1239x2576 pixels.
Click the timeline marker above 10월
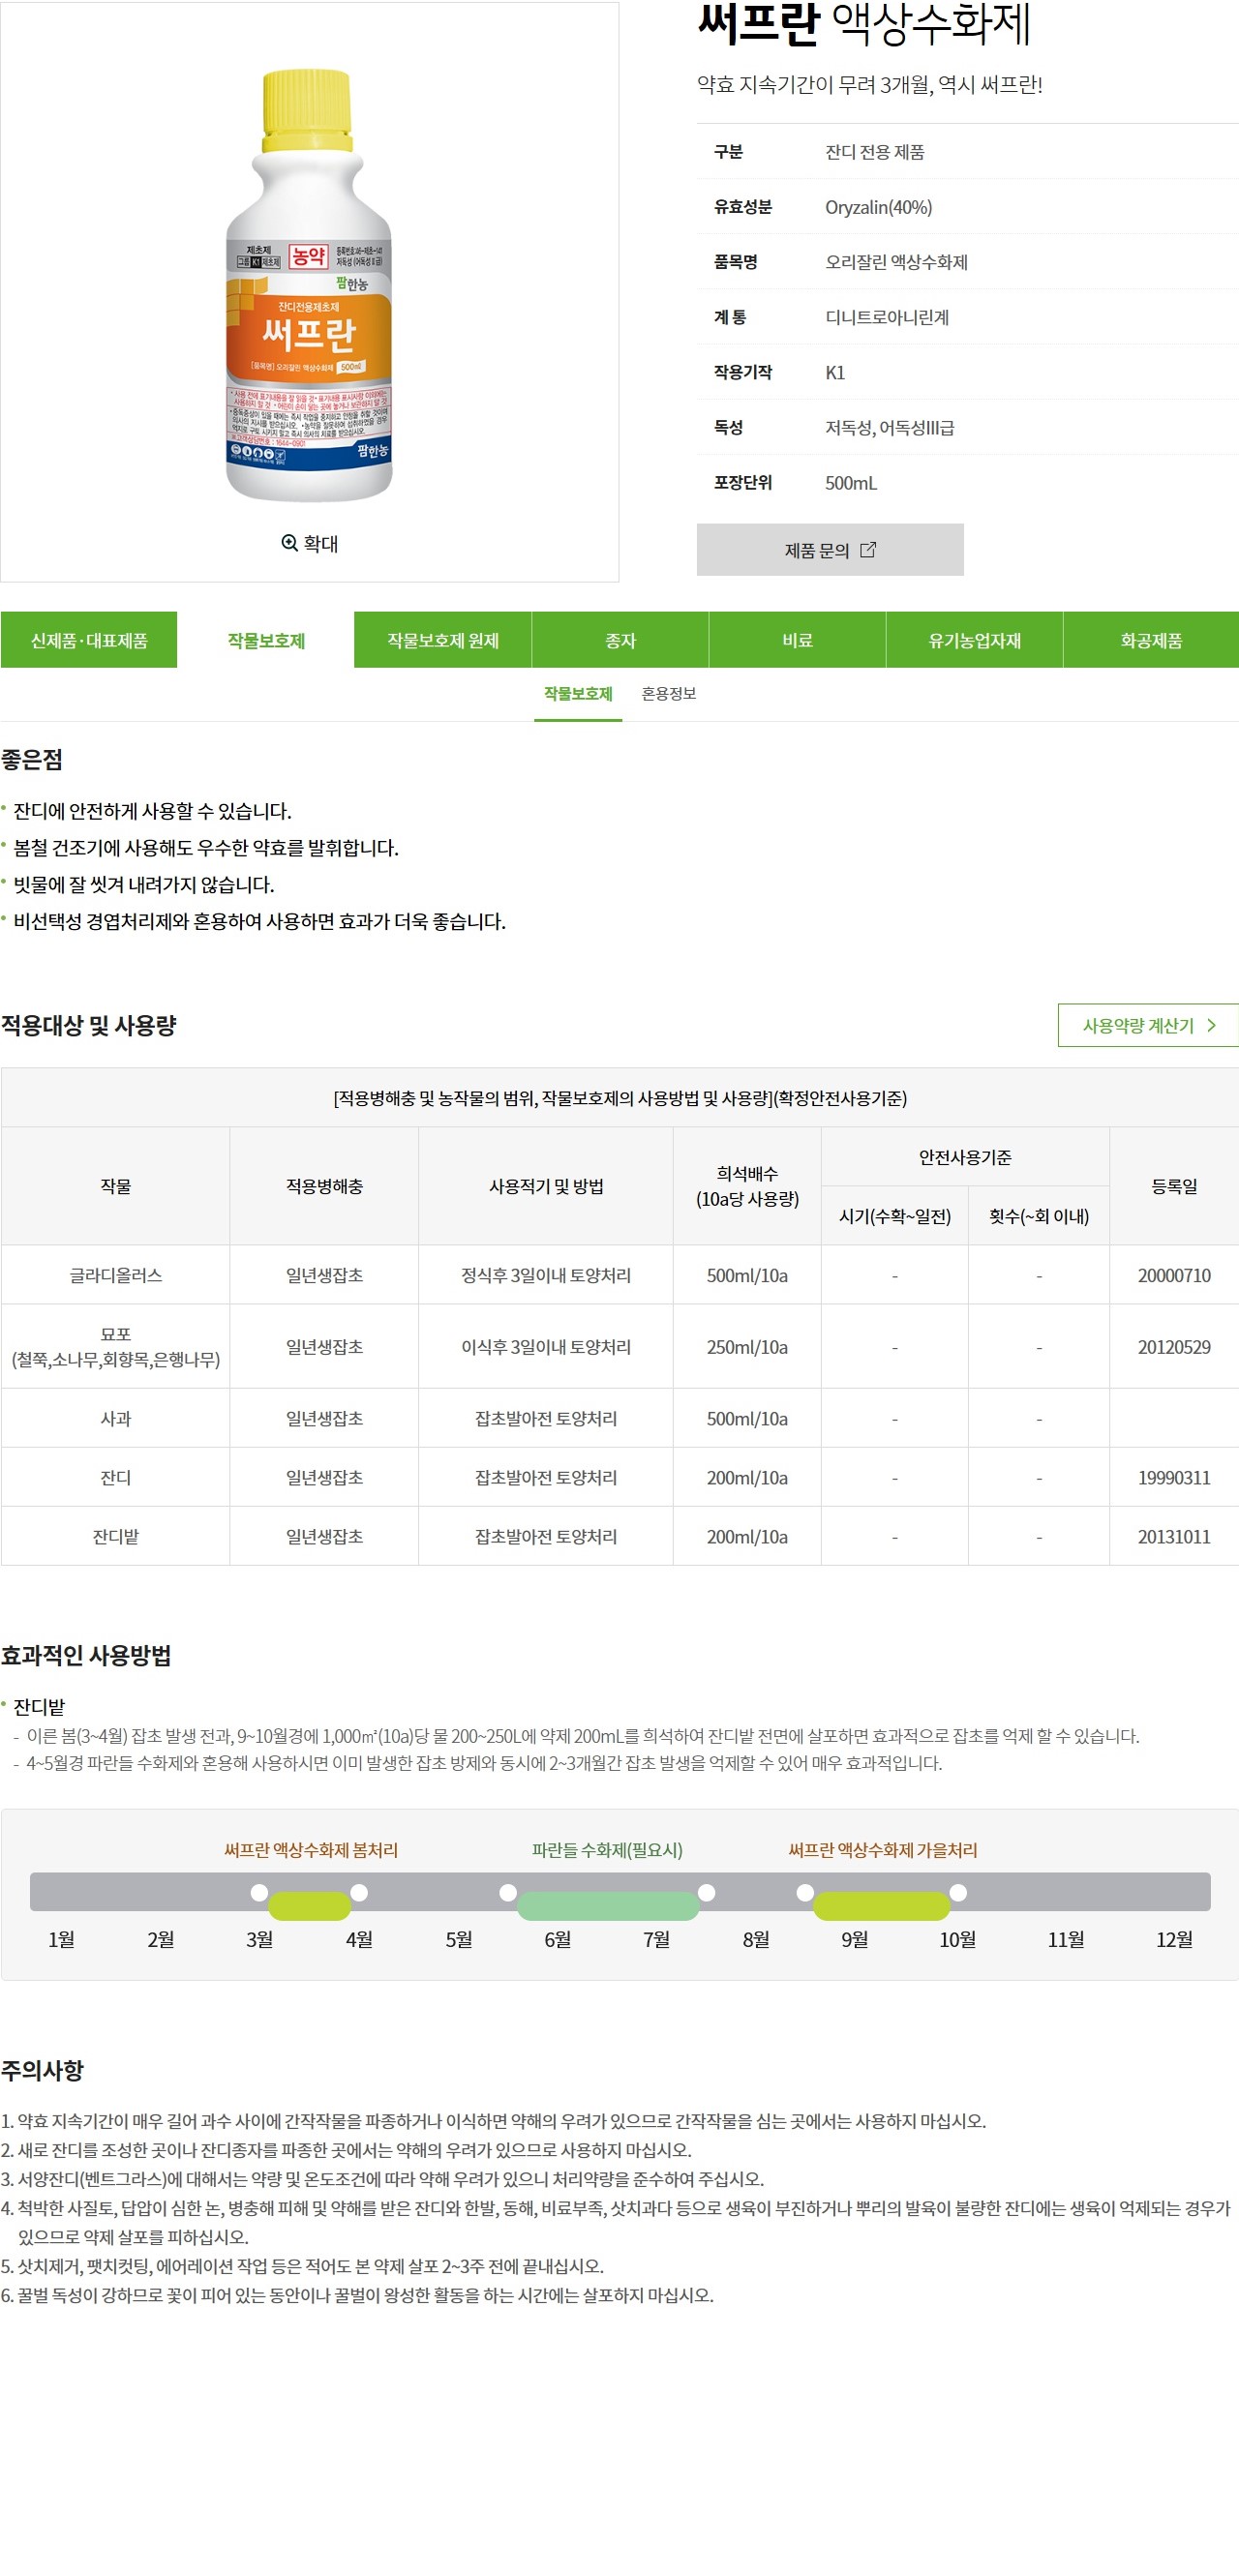coord(958,1892)
